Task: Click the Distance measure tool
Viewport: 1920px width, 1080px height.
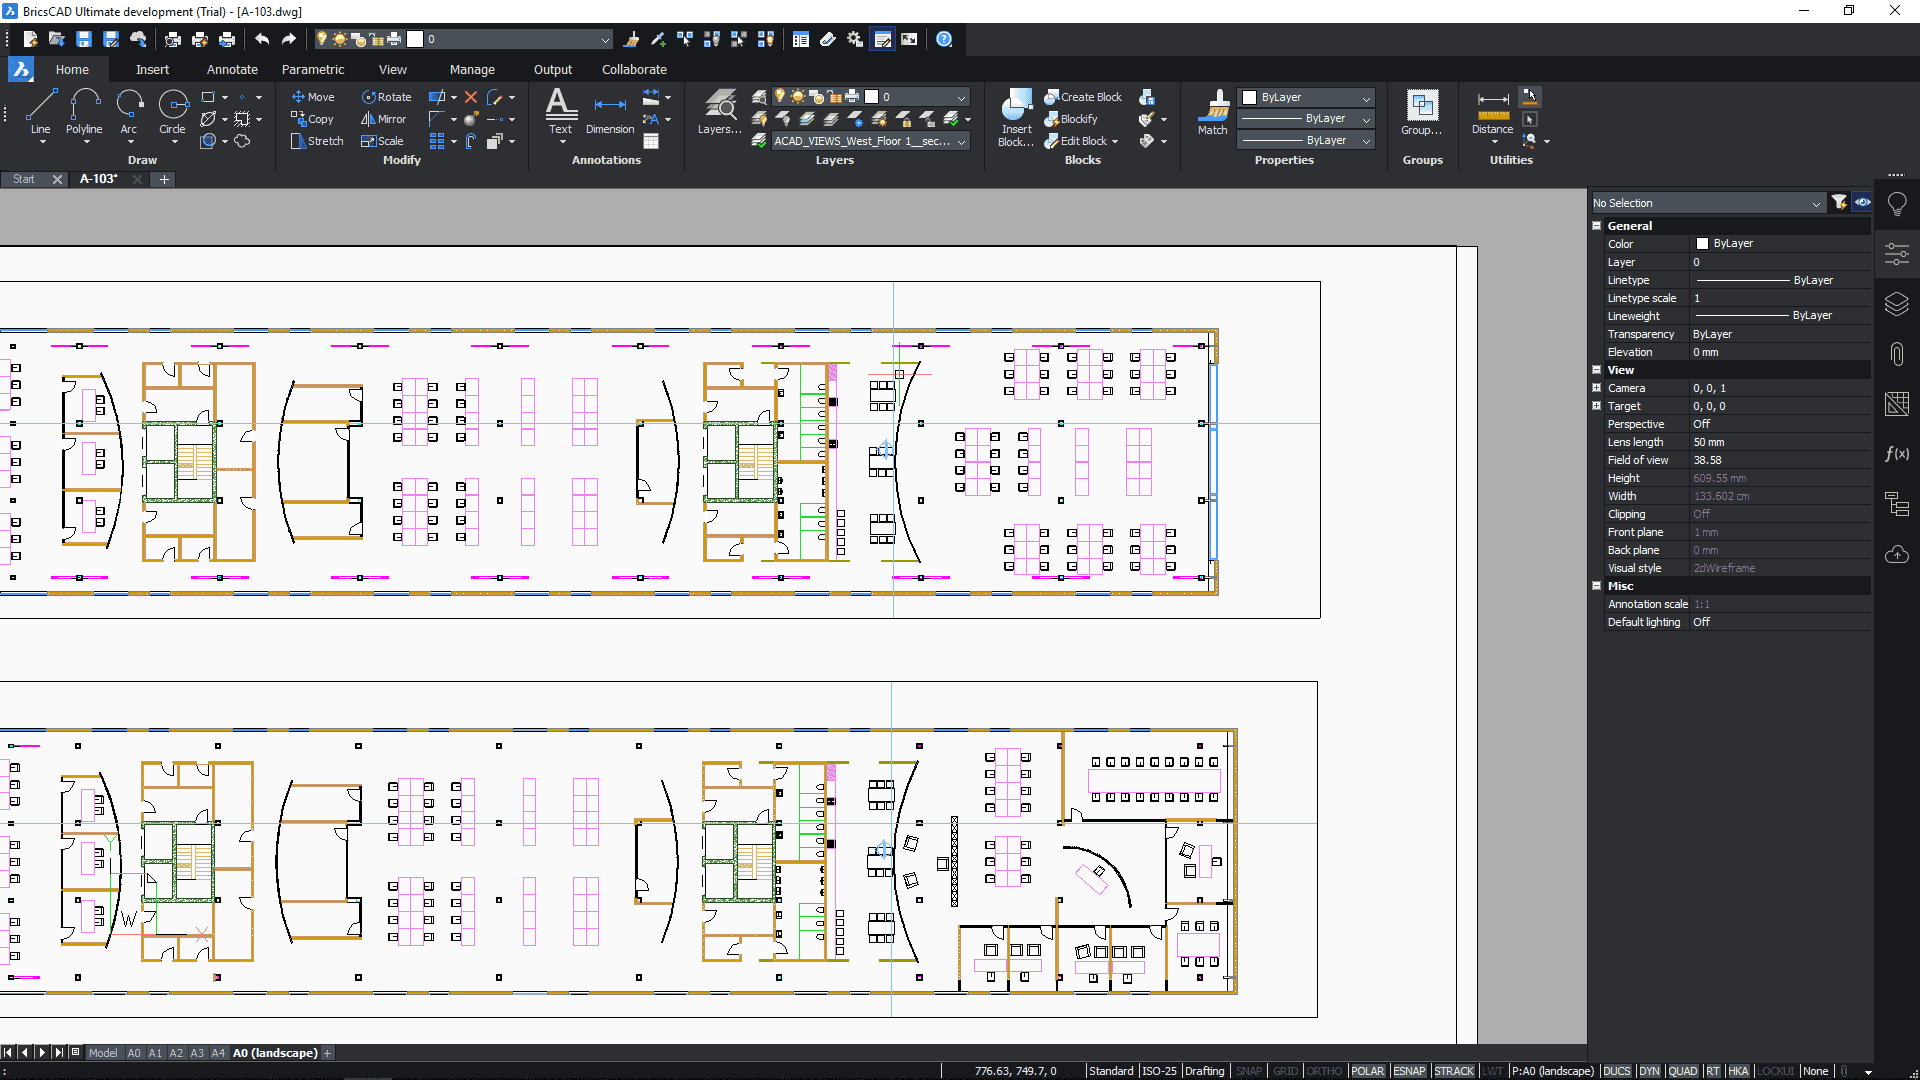Action: click(x=1492, y=112)
